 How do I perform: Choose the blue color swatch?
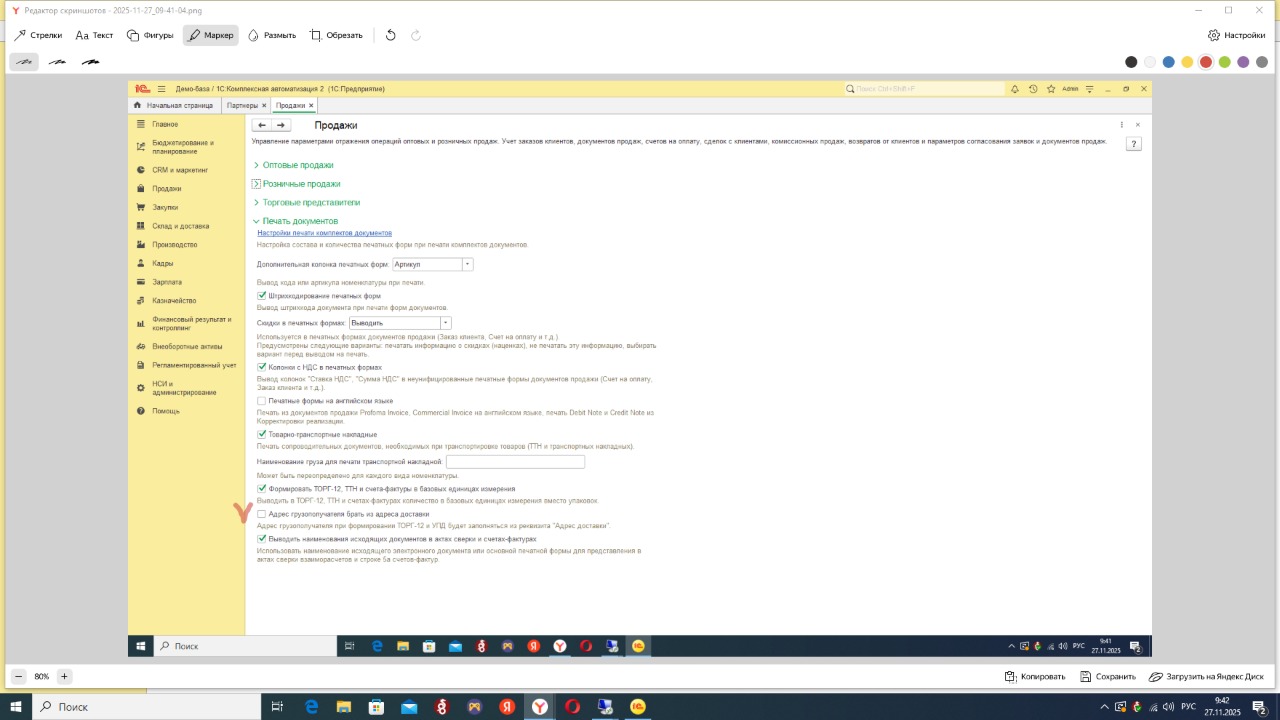tap(1168, 62)
